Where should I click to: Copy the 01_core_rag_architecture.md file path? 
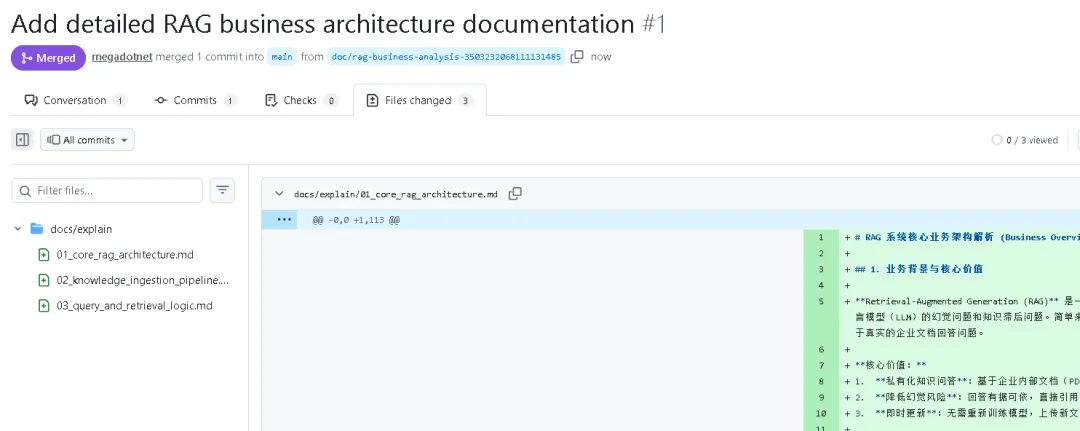515,194
